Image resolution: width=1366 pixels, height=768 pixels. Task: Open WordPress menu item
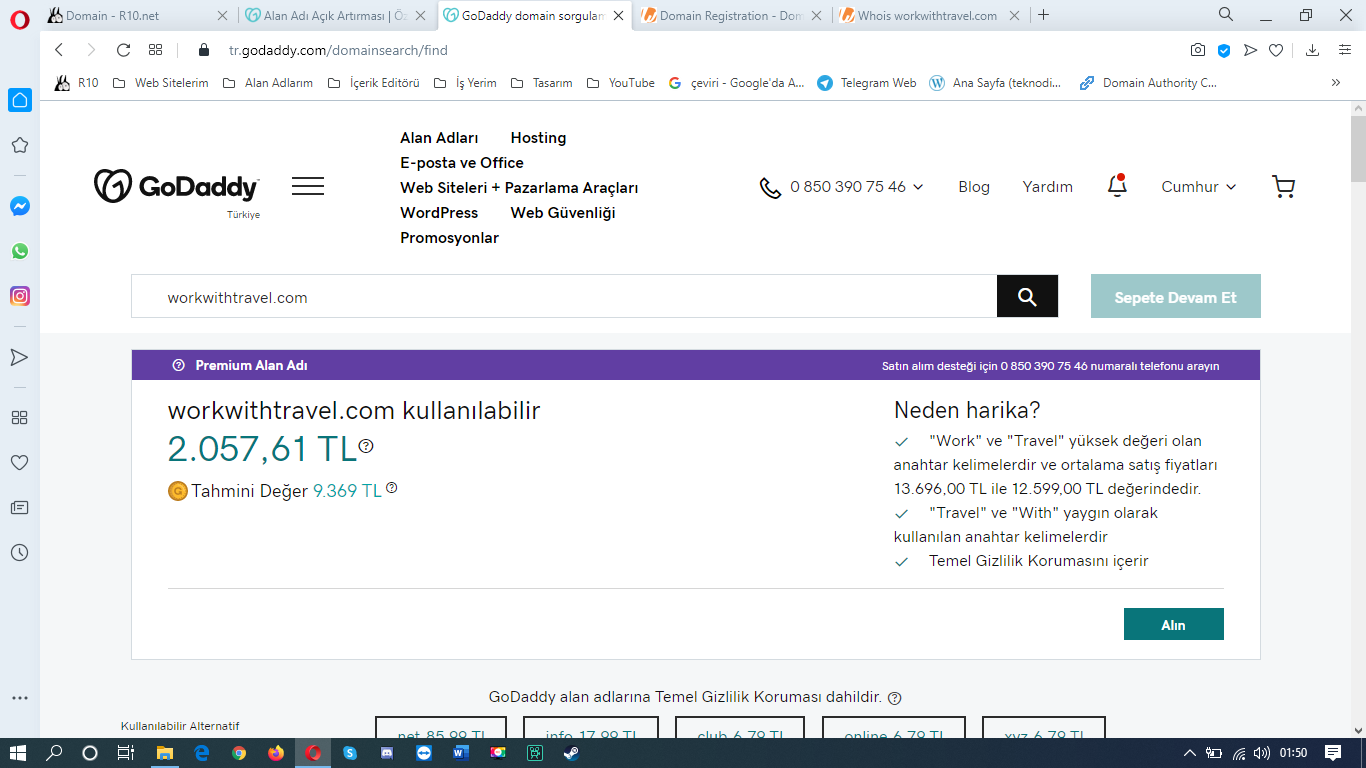point(439,213)
